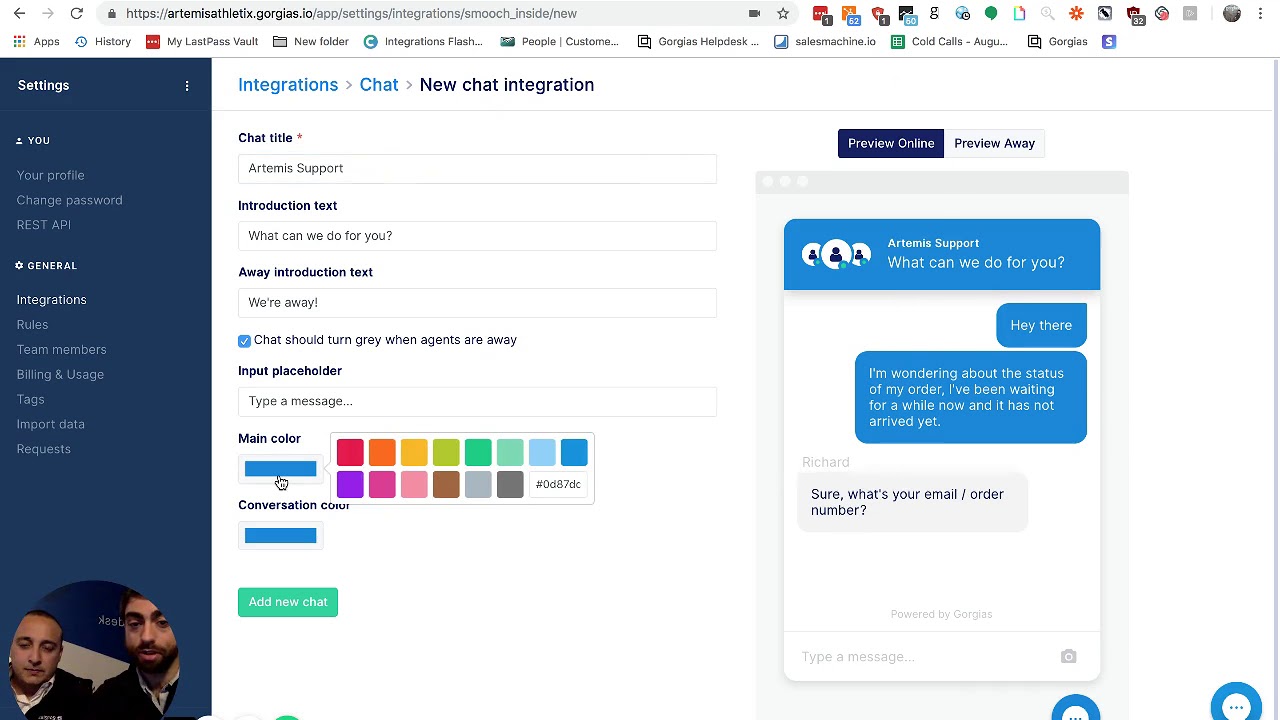Open Change password settings
1280x720 pixels.
click(x=69, y=200)
